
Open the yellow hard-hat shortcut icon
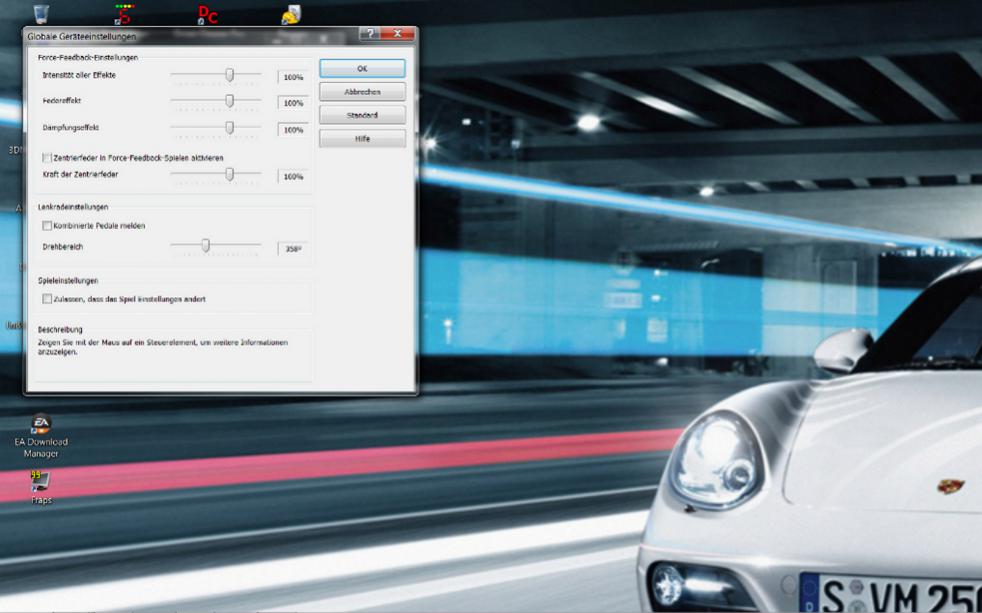[291, 14]
